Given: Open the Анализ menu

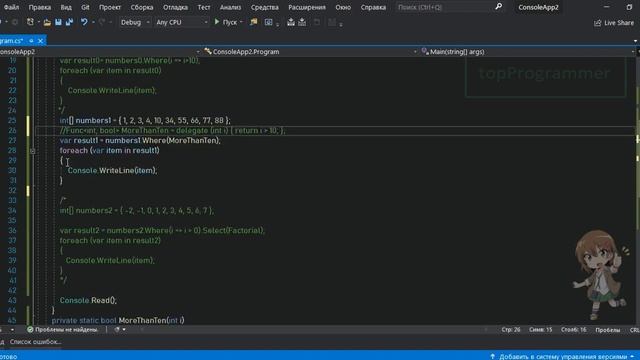Looking at the screenshot, I should [x=230, y=7].
